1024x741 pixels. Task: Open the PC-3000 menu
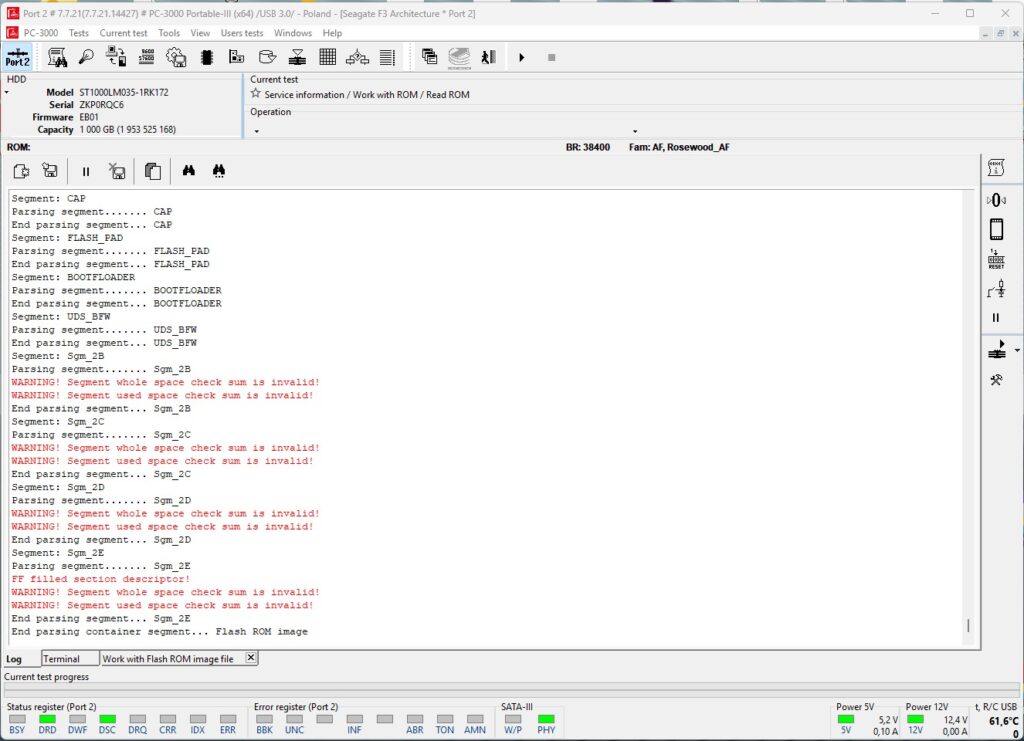click(x=40, y=33)
